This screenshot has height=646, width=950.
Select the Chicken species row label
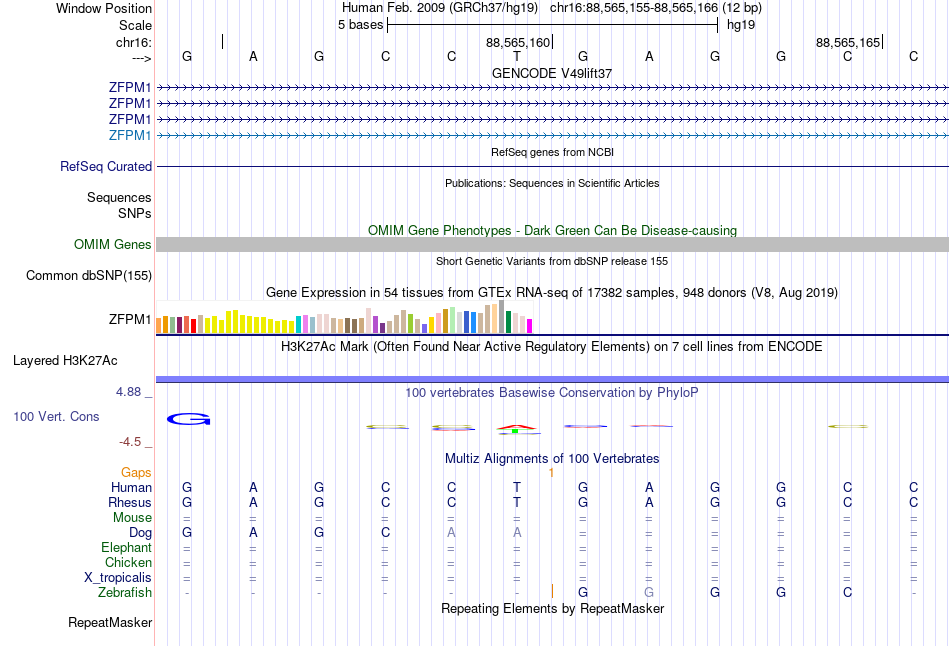click(128, 562)
